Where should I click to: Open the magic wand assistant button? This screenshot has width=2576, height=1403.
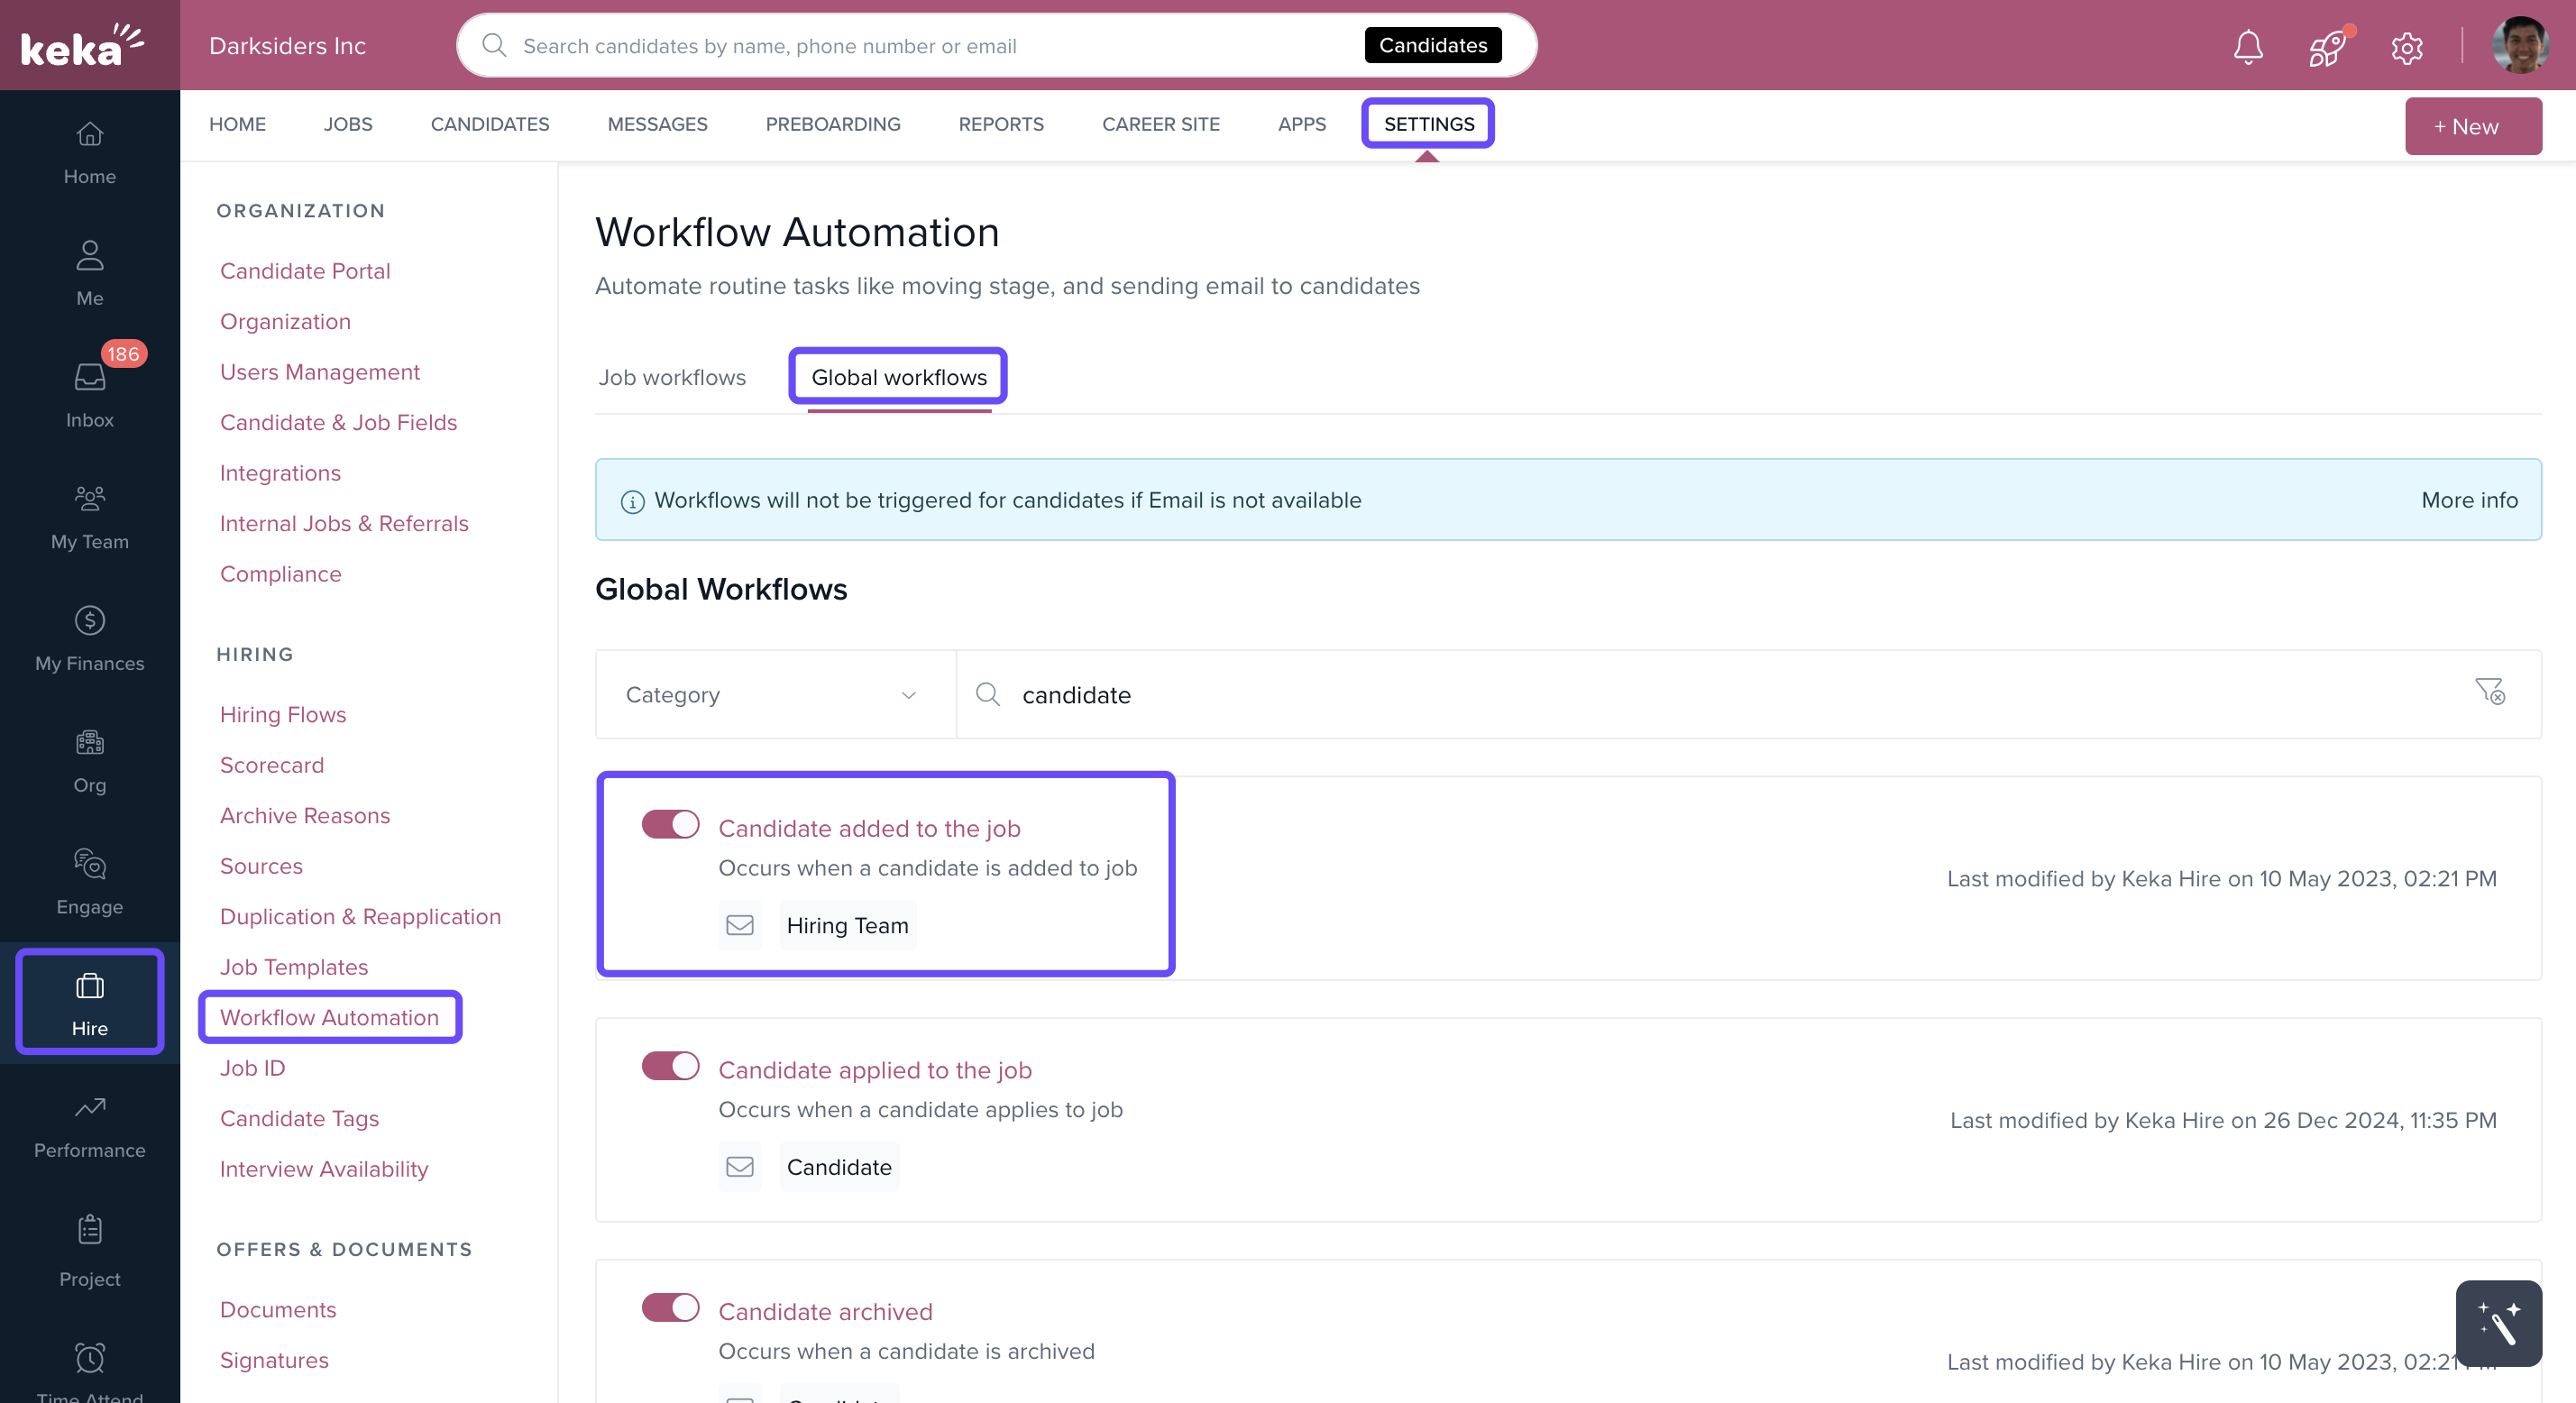click(x=2498, y=1322)
